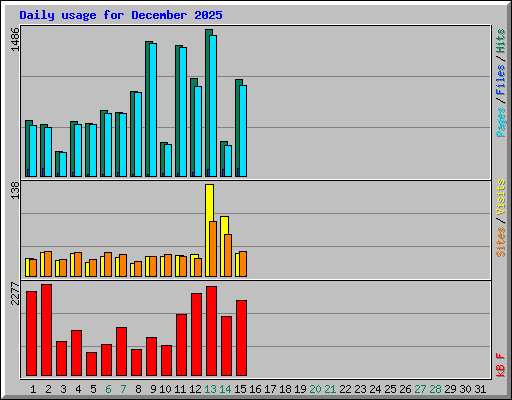This screenshot has height=400, width=512.
Task: Click the yellow visits bar for day 14
Action: [224, 246]
